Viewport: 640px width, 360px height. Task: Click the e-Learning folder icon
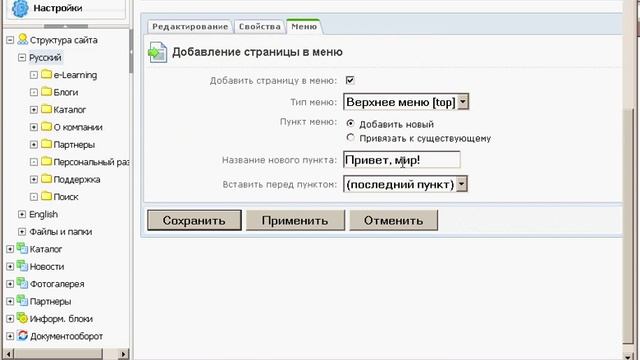pyautogui.click(x=47, y=74)
